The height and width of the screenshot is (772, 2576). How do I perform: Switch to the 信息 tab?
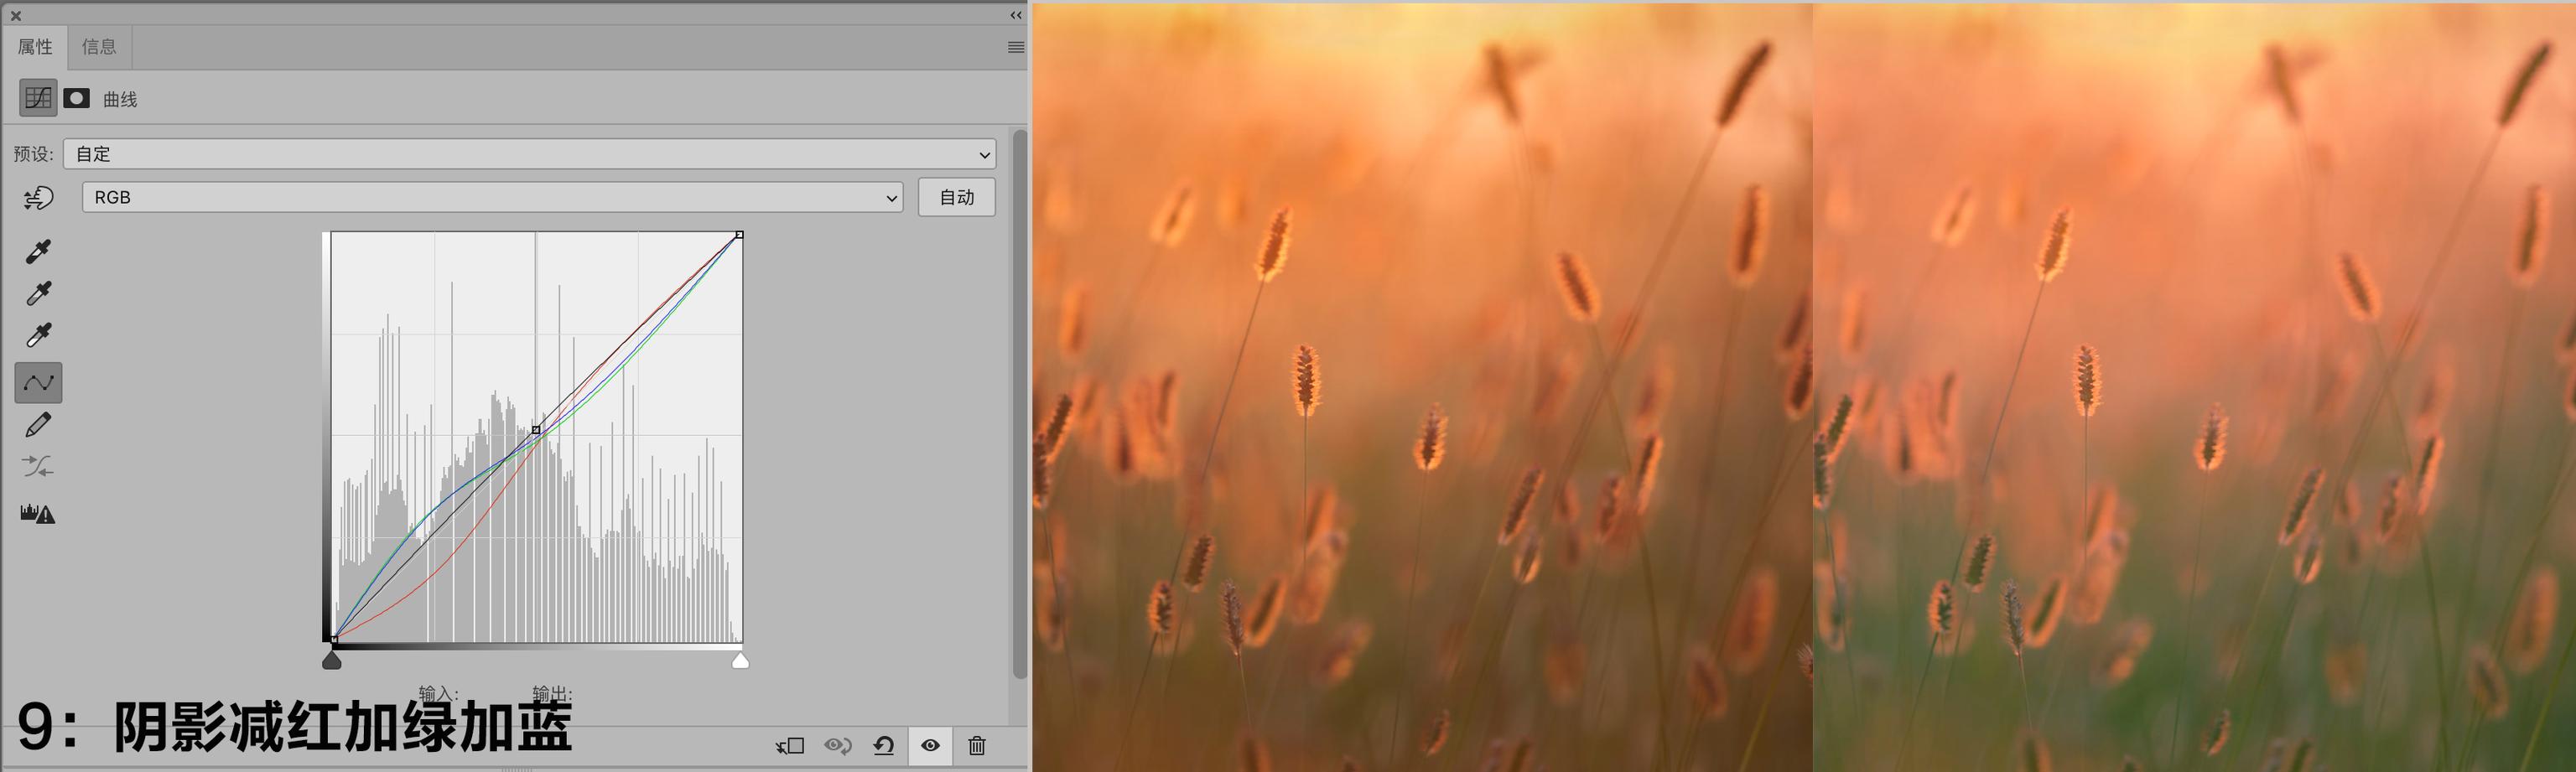coord(99,47)
